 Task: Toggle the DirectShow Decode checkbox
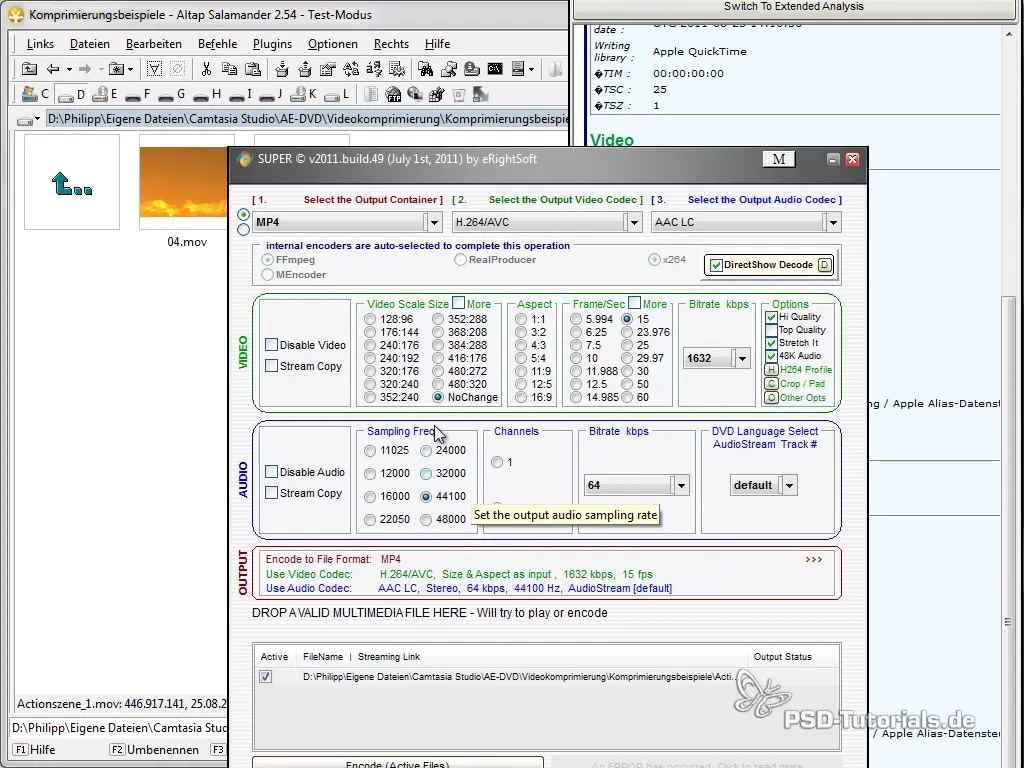[716, 265]
